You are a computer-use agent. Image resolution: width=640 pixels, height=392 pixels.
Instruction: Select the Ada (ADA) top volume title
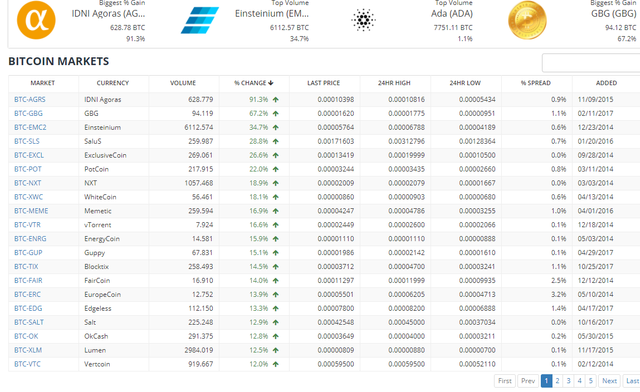click(x=452, y=13)
